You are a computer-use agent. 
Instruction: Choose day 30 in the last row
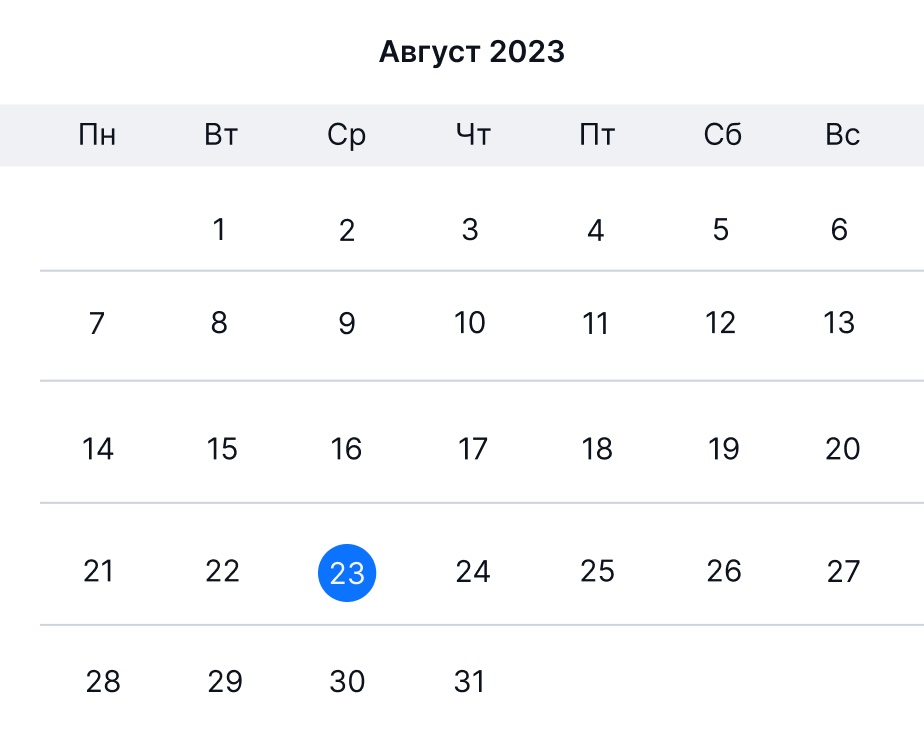click(347, 681)
